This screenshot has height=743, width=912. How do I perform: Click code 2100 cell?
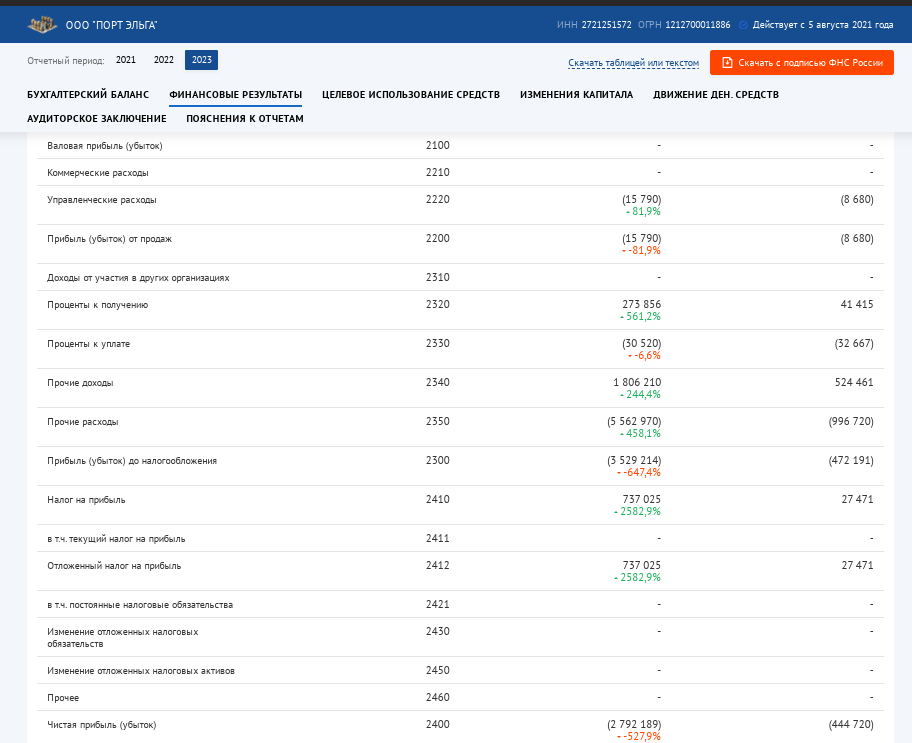pyautogui.click(x=437, y=145)
